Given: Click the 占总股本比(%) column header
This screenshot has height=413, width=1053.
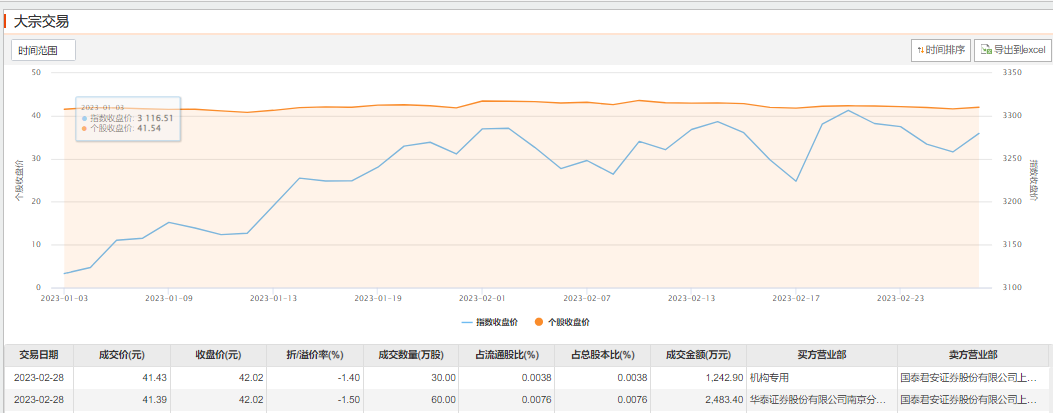Looking at the screenshot, I should [602, 355].
